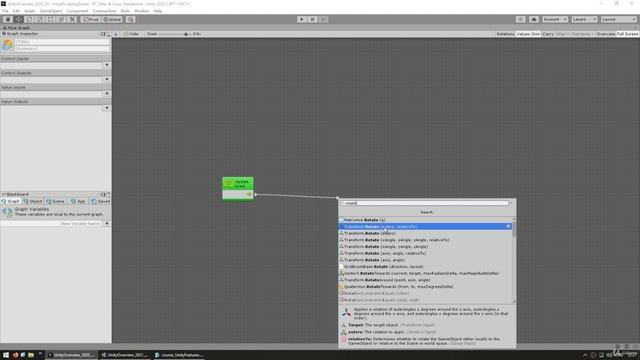Open the Window menu

(142, 11)
